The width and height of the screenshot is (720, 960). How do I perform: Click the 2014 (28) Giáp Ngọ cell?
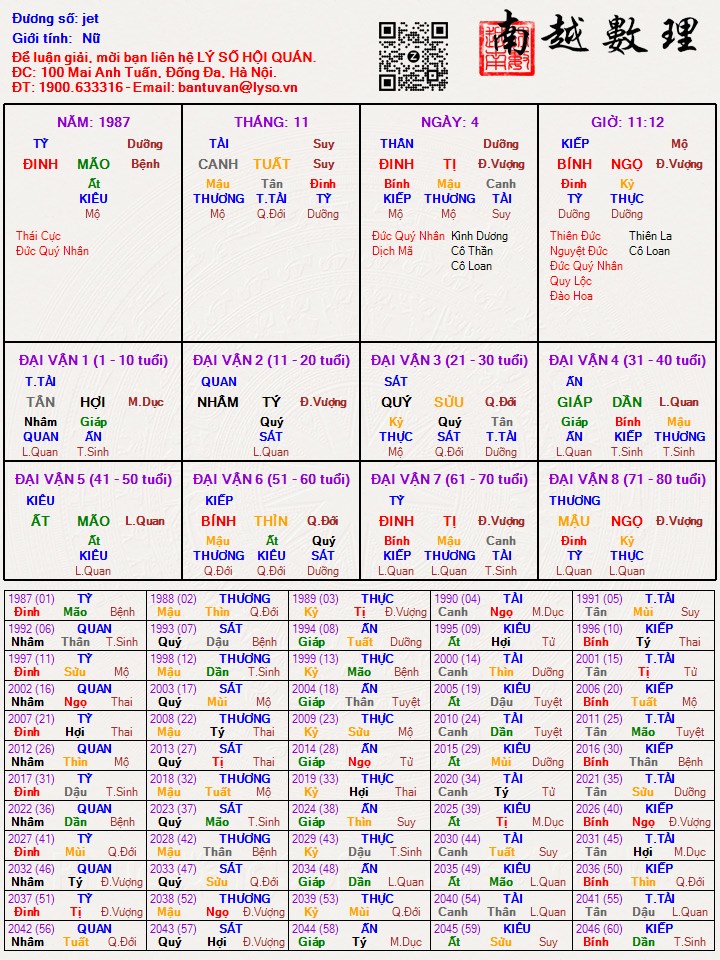359,756
